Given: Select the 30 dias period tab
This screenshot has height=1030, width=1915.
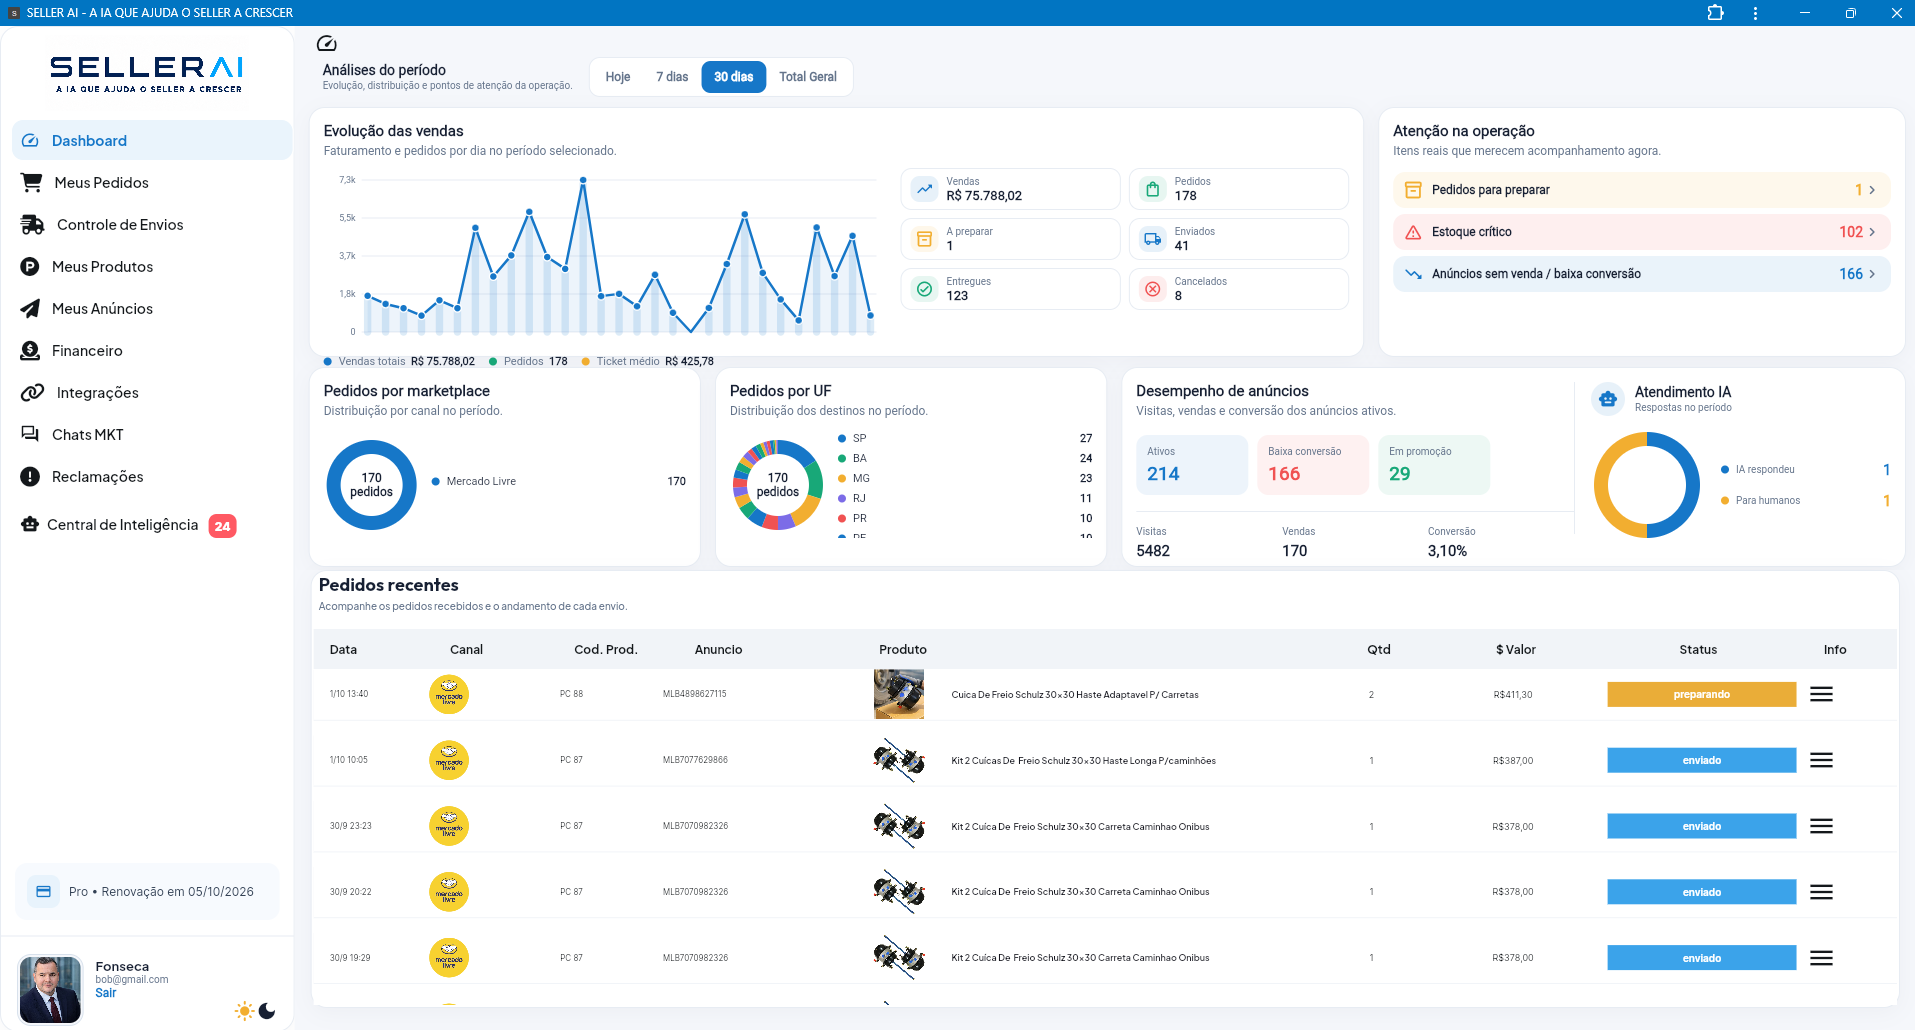Looking at the screenshot, I should [x=734, y=77].
